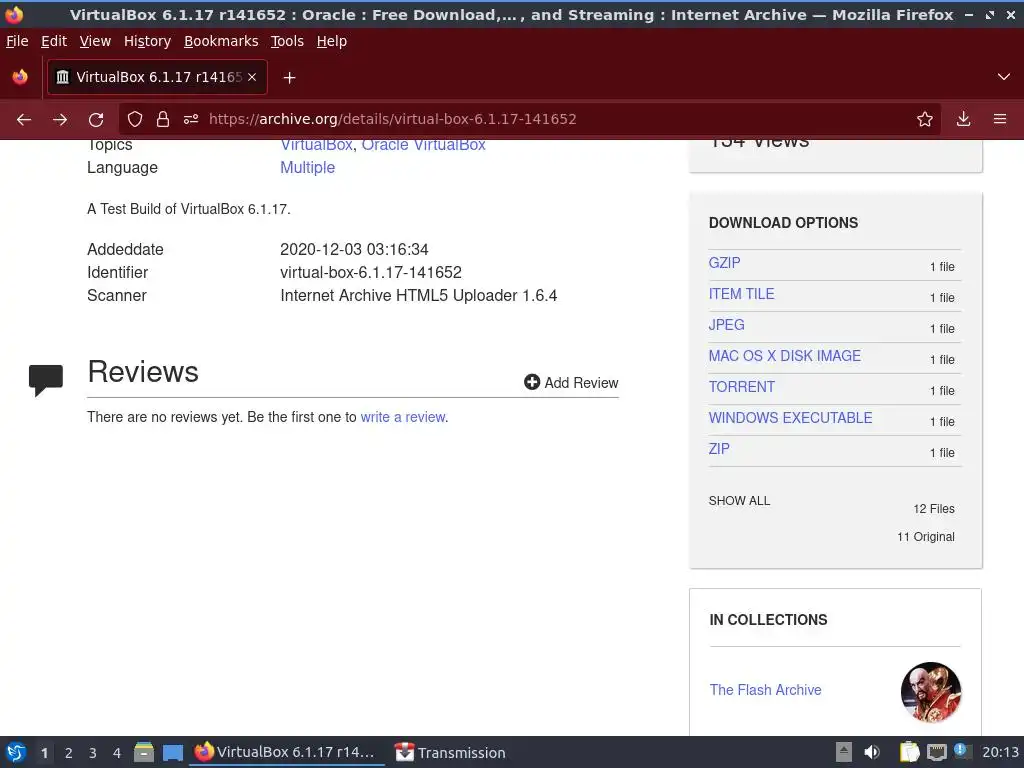Open the Edit menu
The image size is (1024, 768).
coord(54,41)
